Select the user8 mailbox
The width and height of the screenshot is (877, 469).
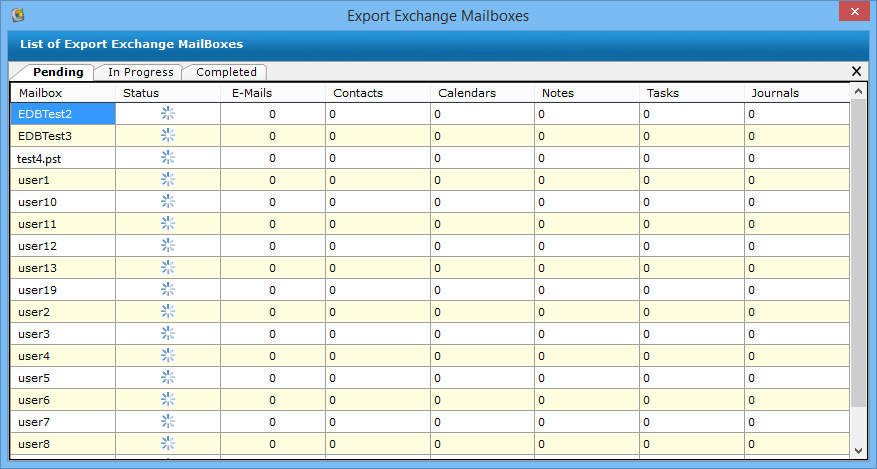(63, 444)
